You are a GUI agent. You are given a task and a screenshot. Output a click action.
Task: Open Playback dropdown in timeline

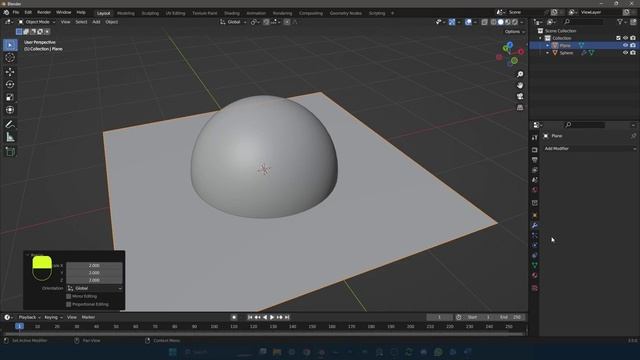(x=29, y=317)
